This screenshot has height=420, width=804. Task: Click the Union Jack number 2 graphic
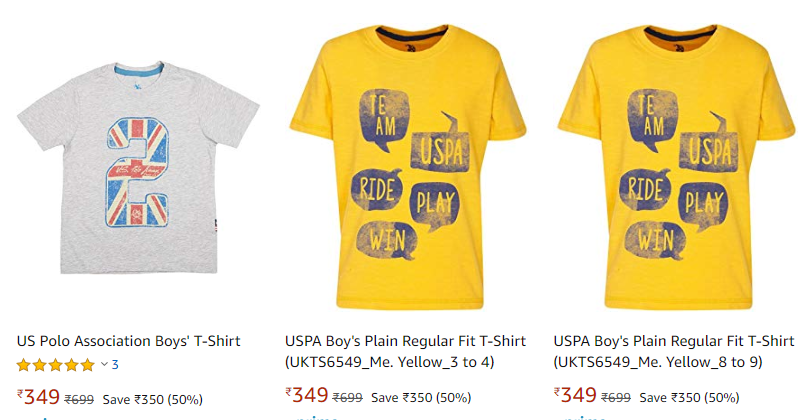pos(137,172)
